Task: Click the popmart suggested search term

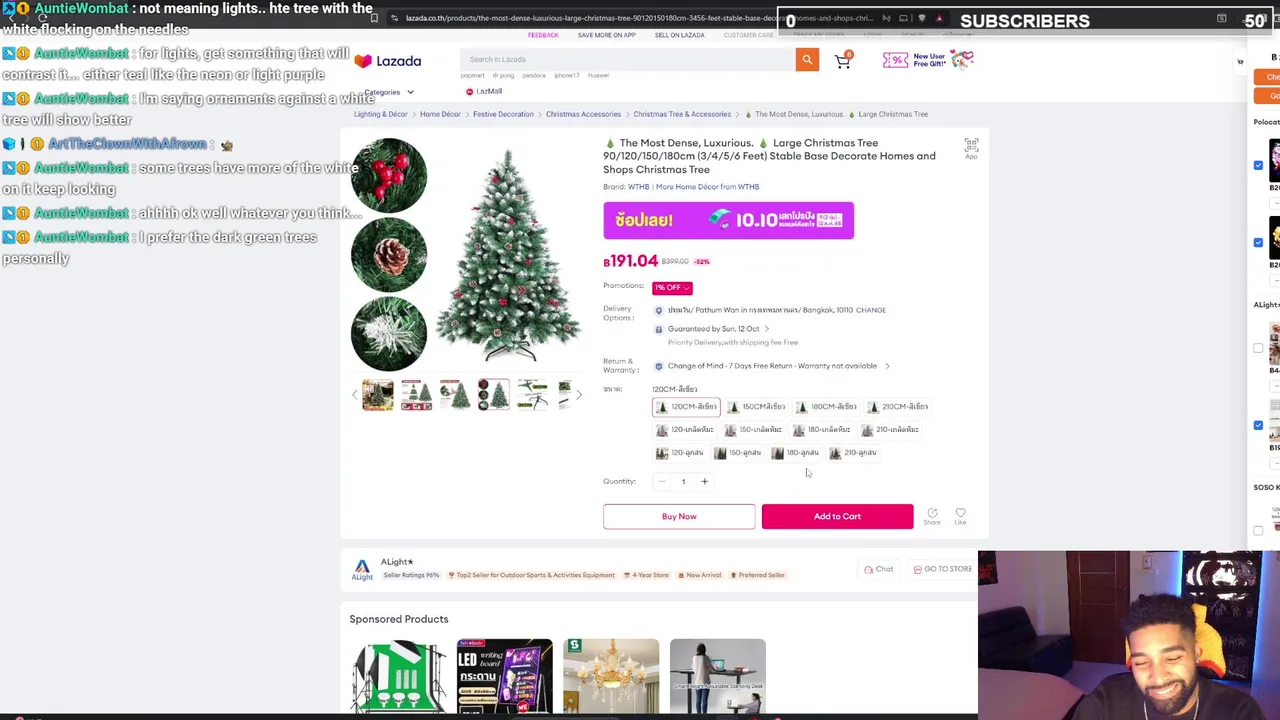Action: 472,76
